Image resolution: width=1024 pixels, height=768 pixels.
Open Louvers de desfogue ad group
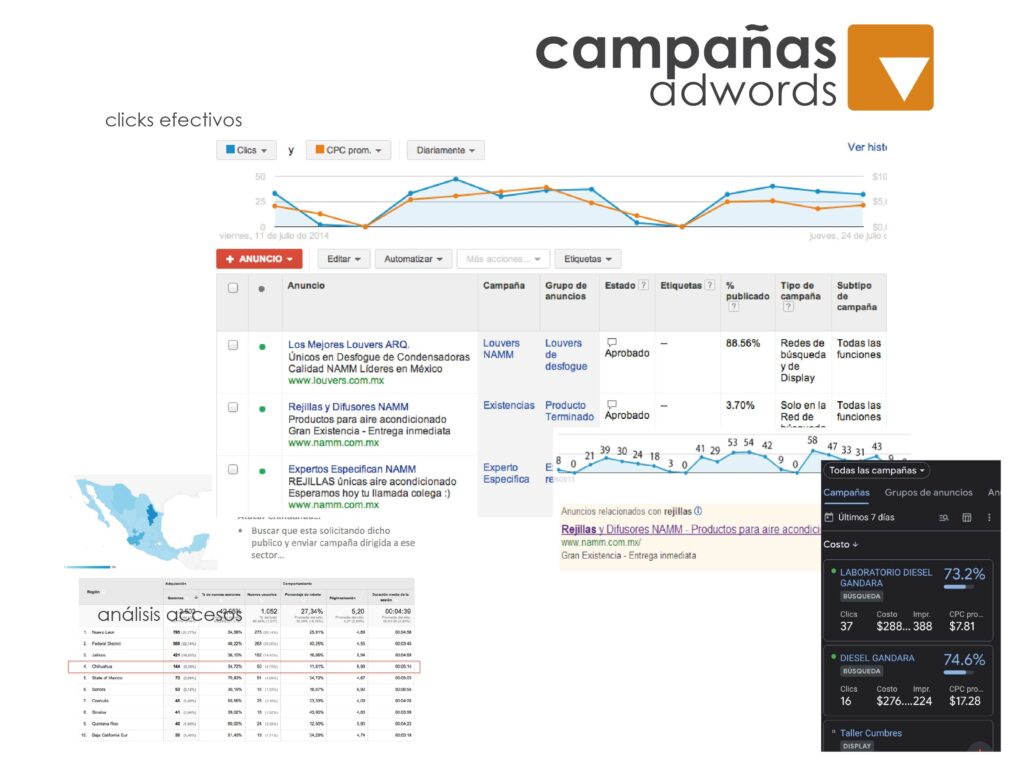pyautogui.click(x=566, y=355)
